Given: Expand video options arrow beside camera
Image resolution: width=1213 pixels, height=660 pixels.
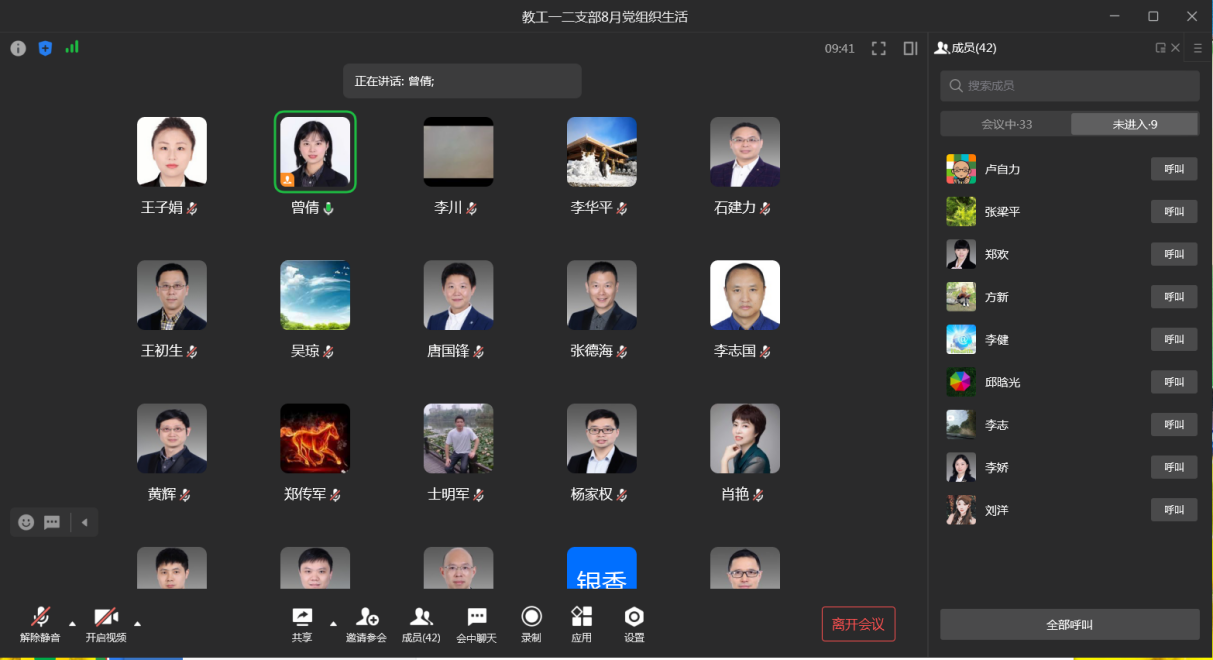Looking at the screenshot, I should (x=138, y=624).
